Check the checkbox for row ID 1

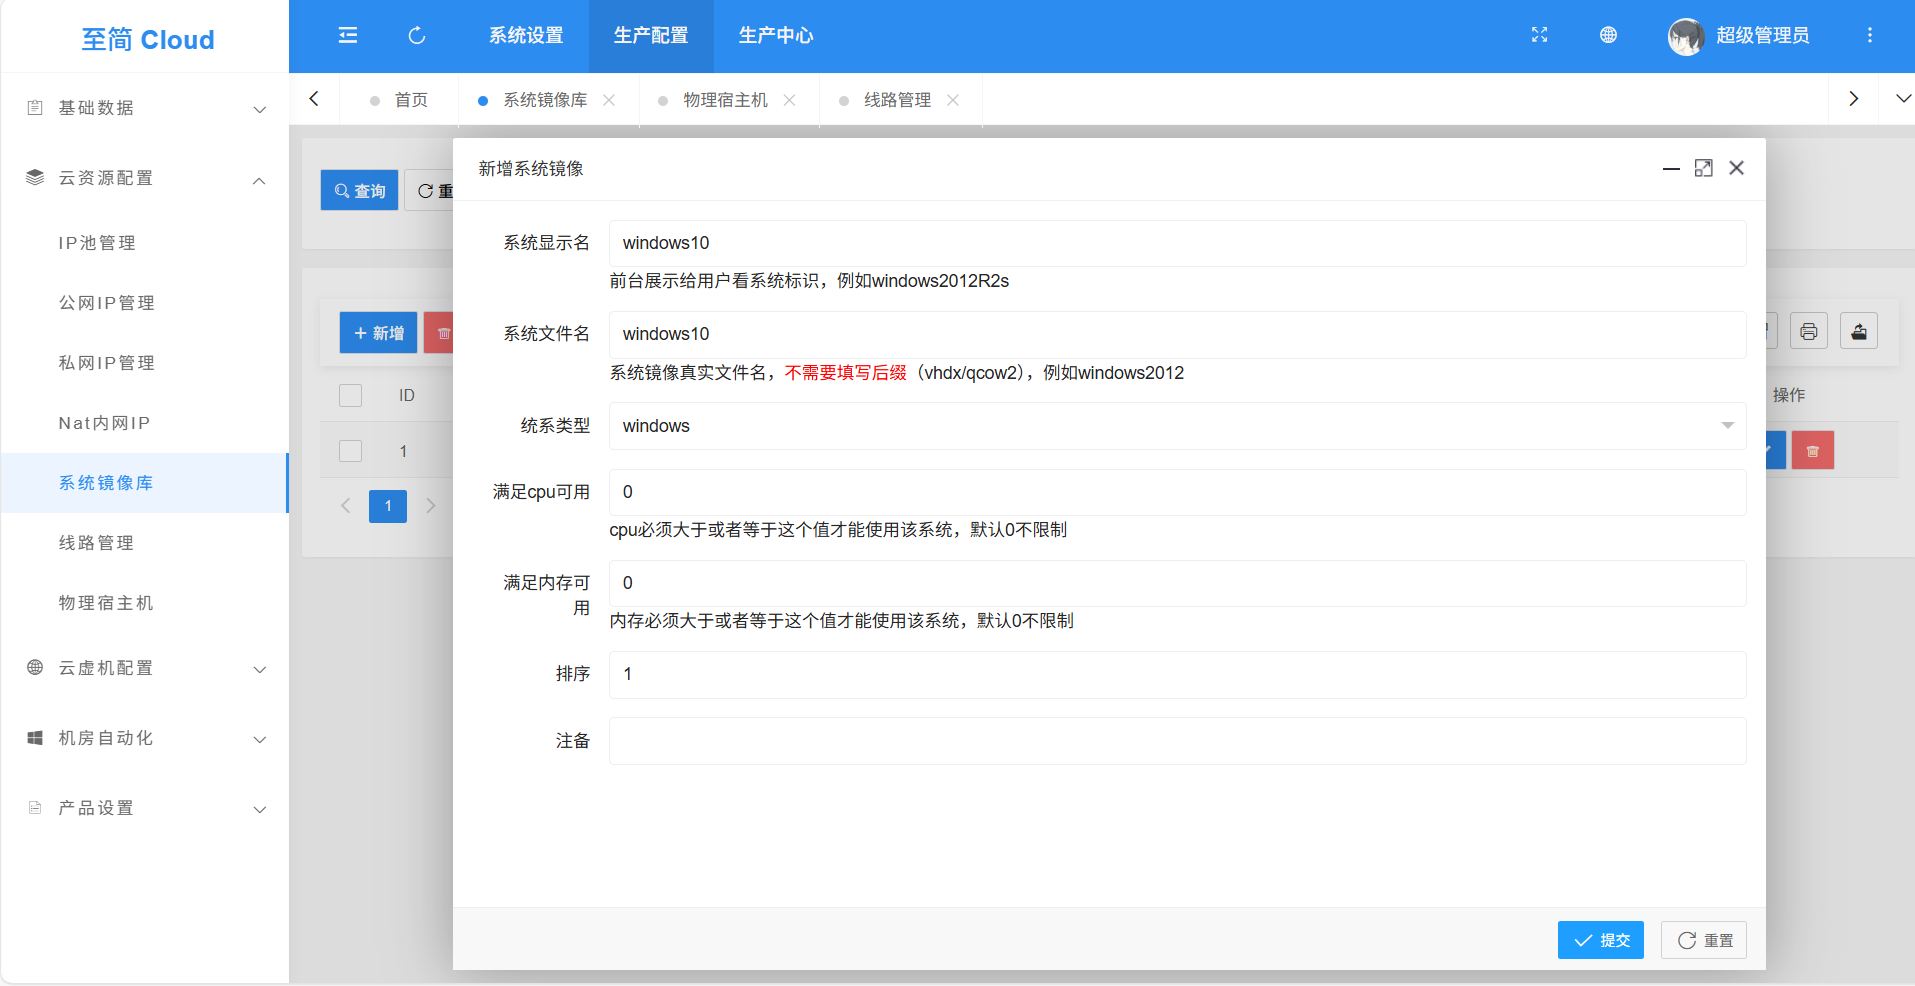tap(350, 451)
